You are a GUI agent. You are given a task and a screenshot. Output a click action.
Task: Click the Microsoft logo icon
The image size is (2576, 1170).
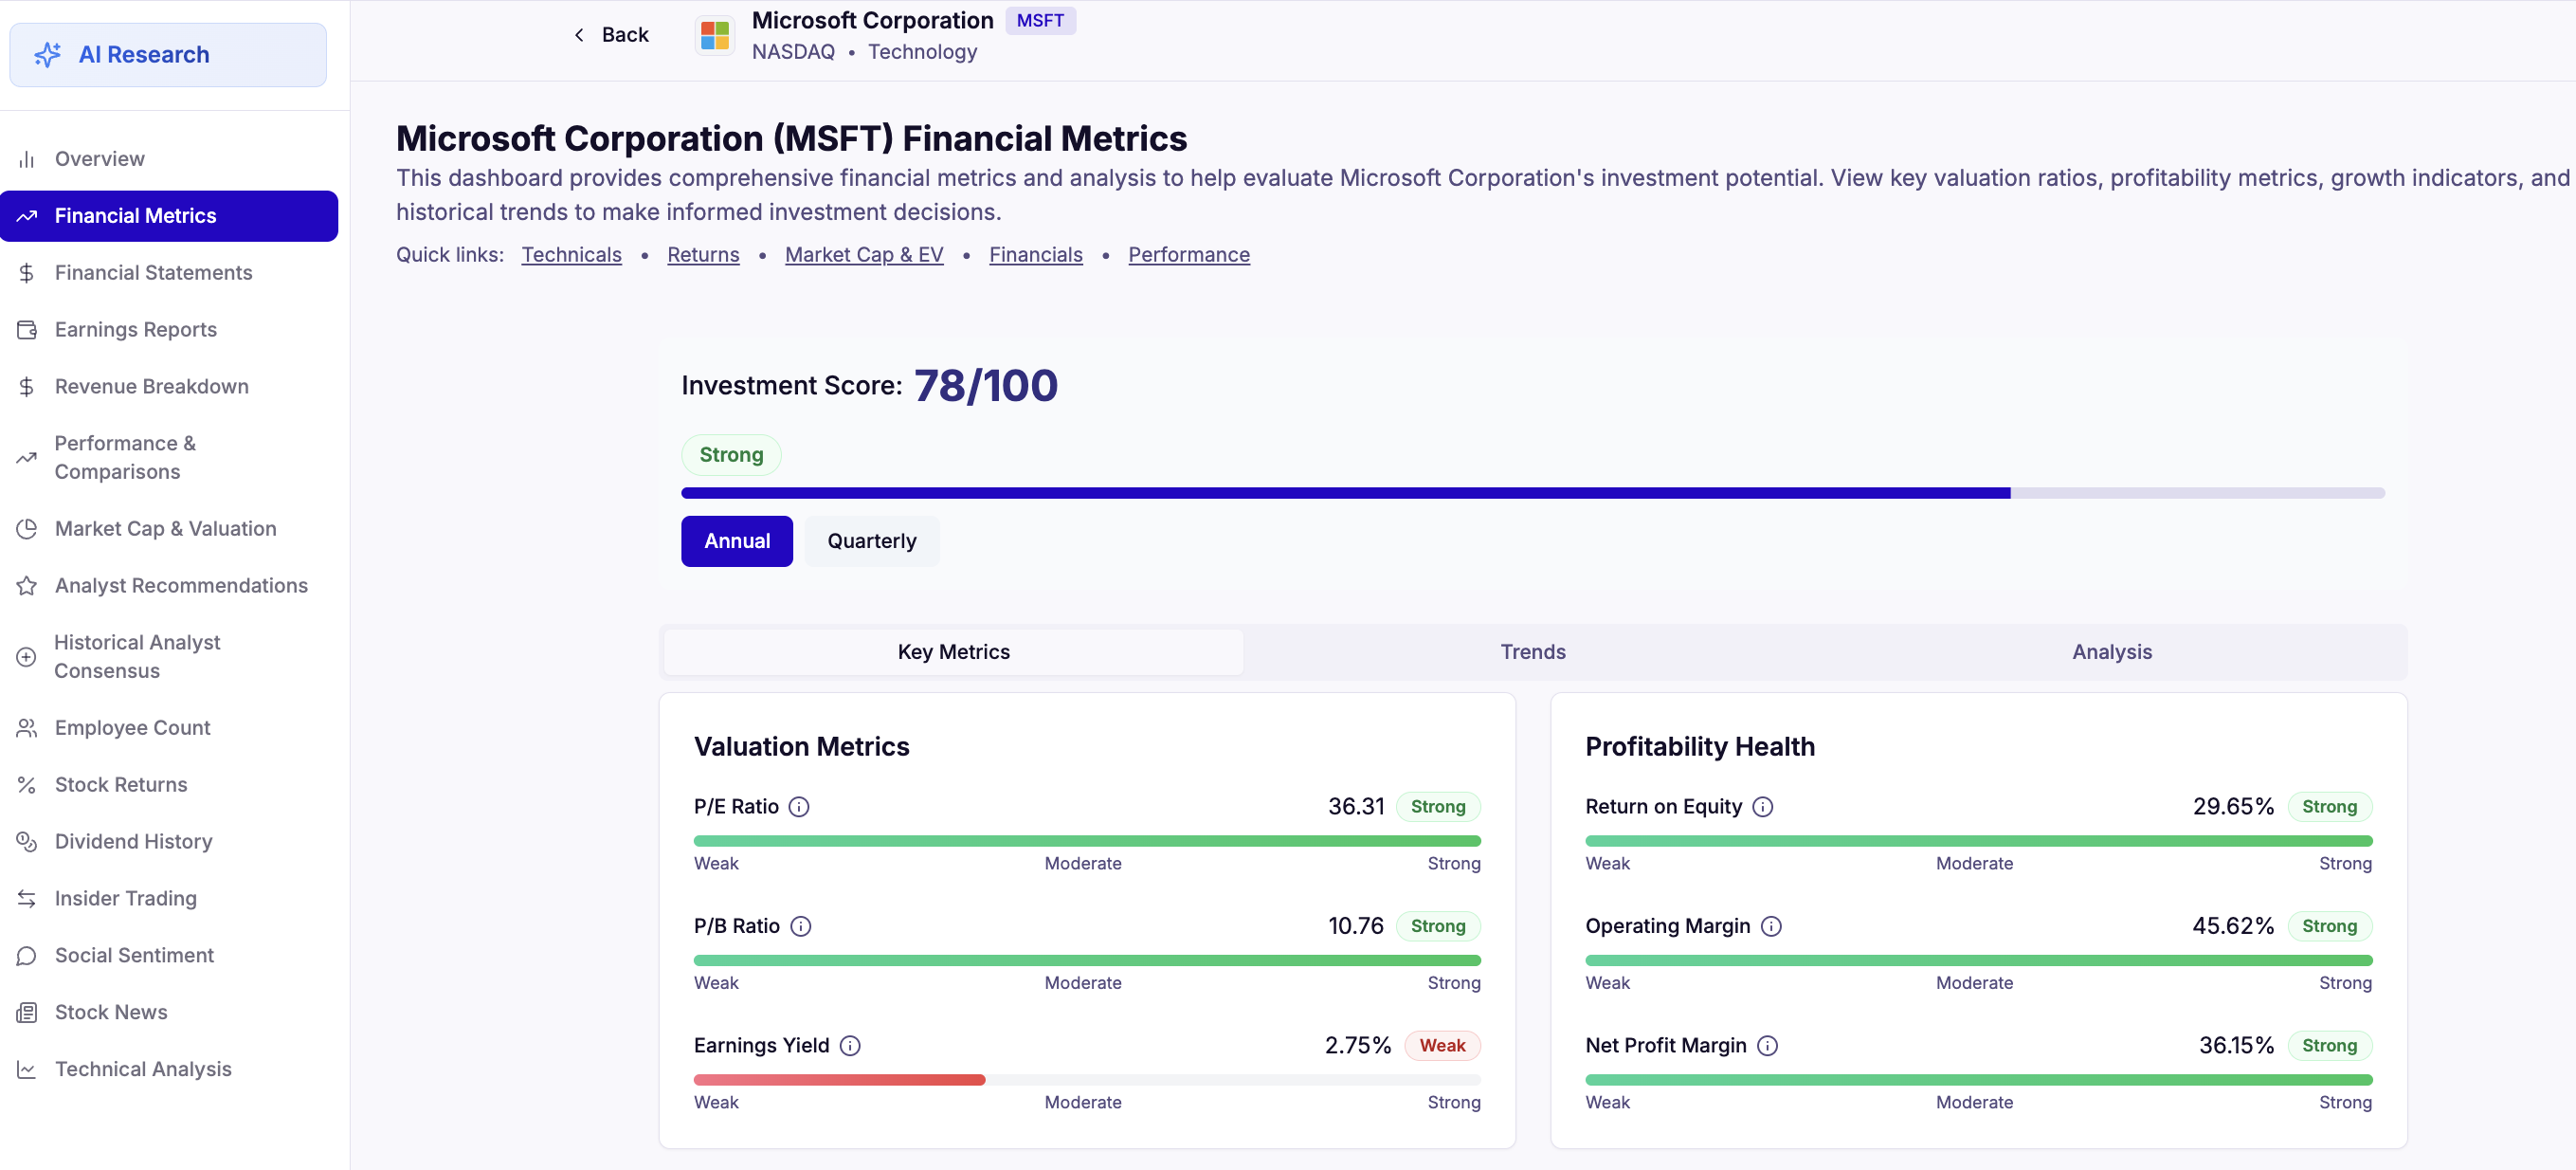pyautogui.click(x=714, y=35)
